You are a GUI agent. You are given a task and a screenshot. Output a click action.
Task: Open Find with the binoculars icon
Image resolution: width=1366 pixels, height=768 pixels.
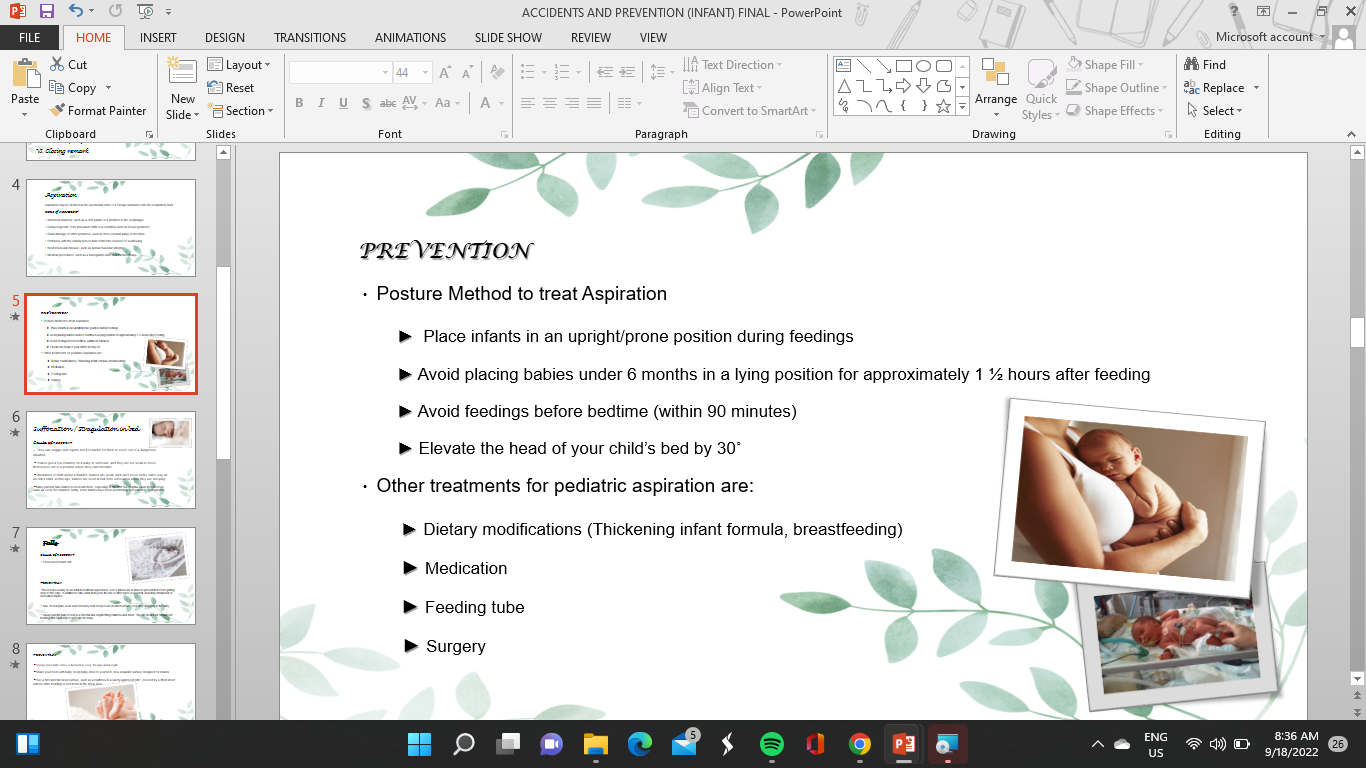pyautogui.click(x=1205, y=65)
